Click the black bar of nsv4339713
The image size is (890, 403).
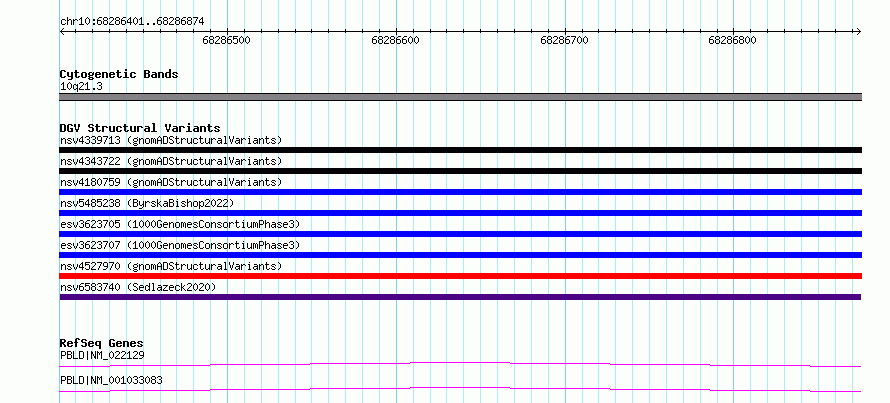[460, 150]
